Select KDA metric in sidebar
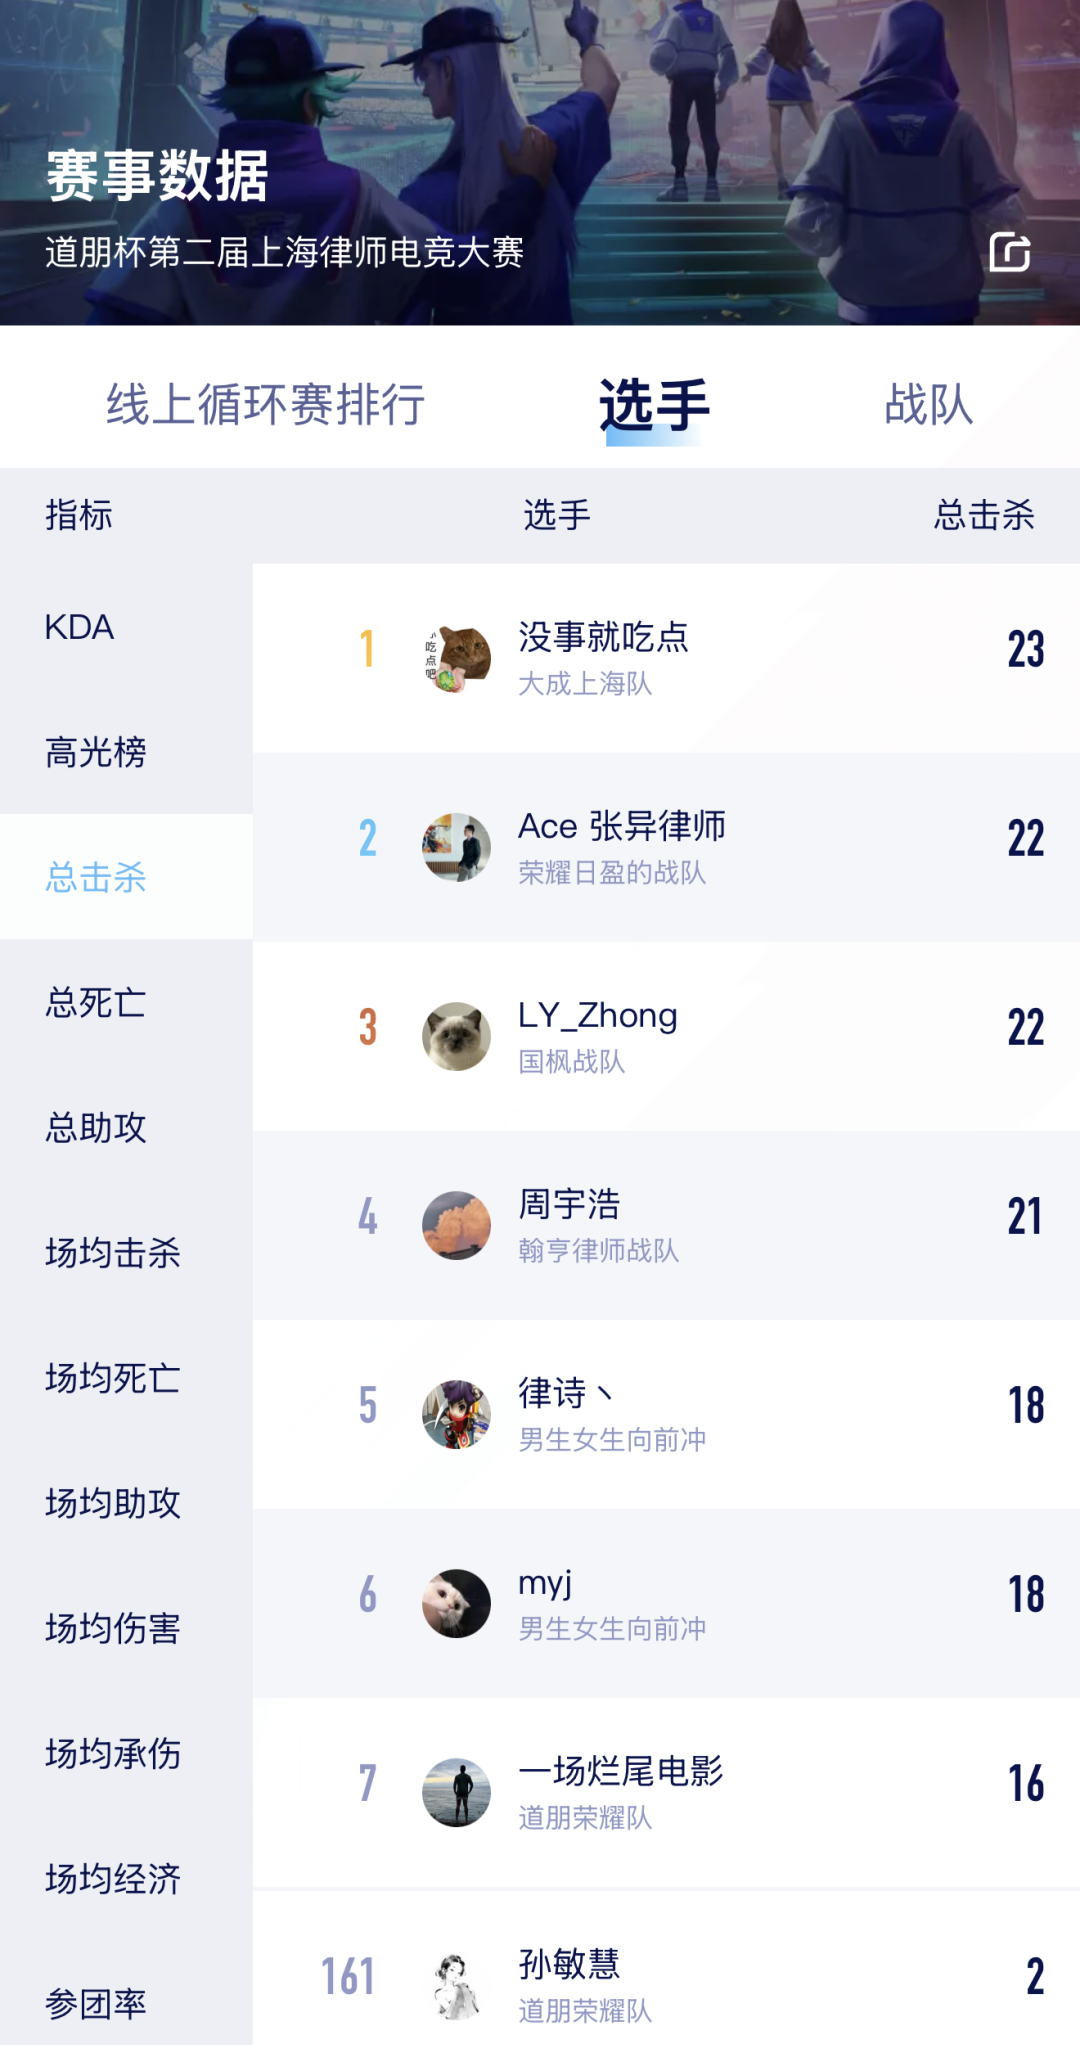 [x=80, y=627]
